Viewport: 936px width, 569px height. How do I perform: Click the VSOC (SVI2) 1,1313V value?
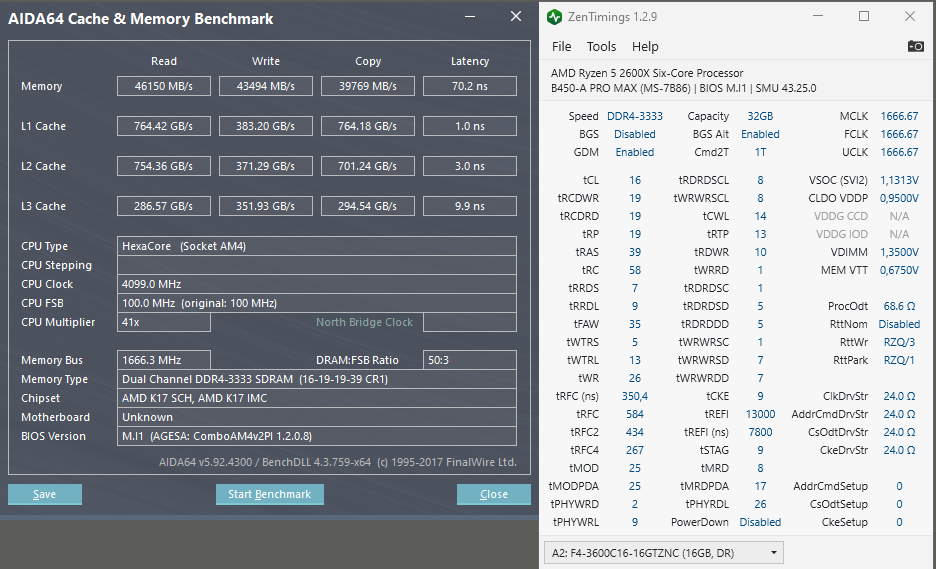click(899, 180)
